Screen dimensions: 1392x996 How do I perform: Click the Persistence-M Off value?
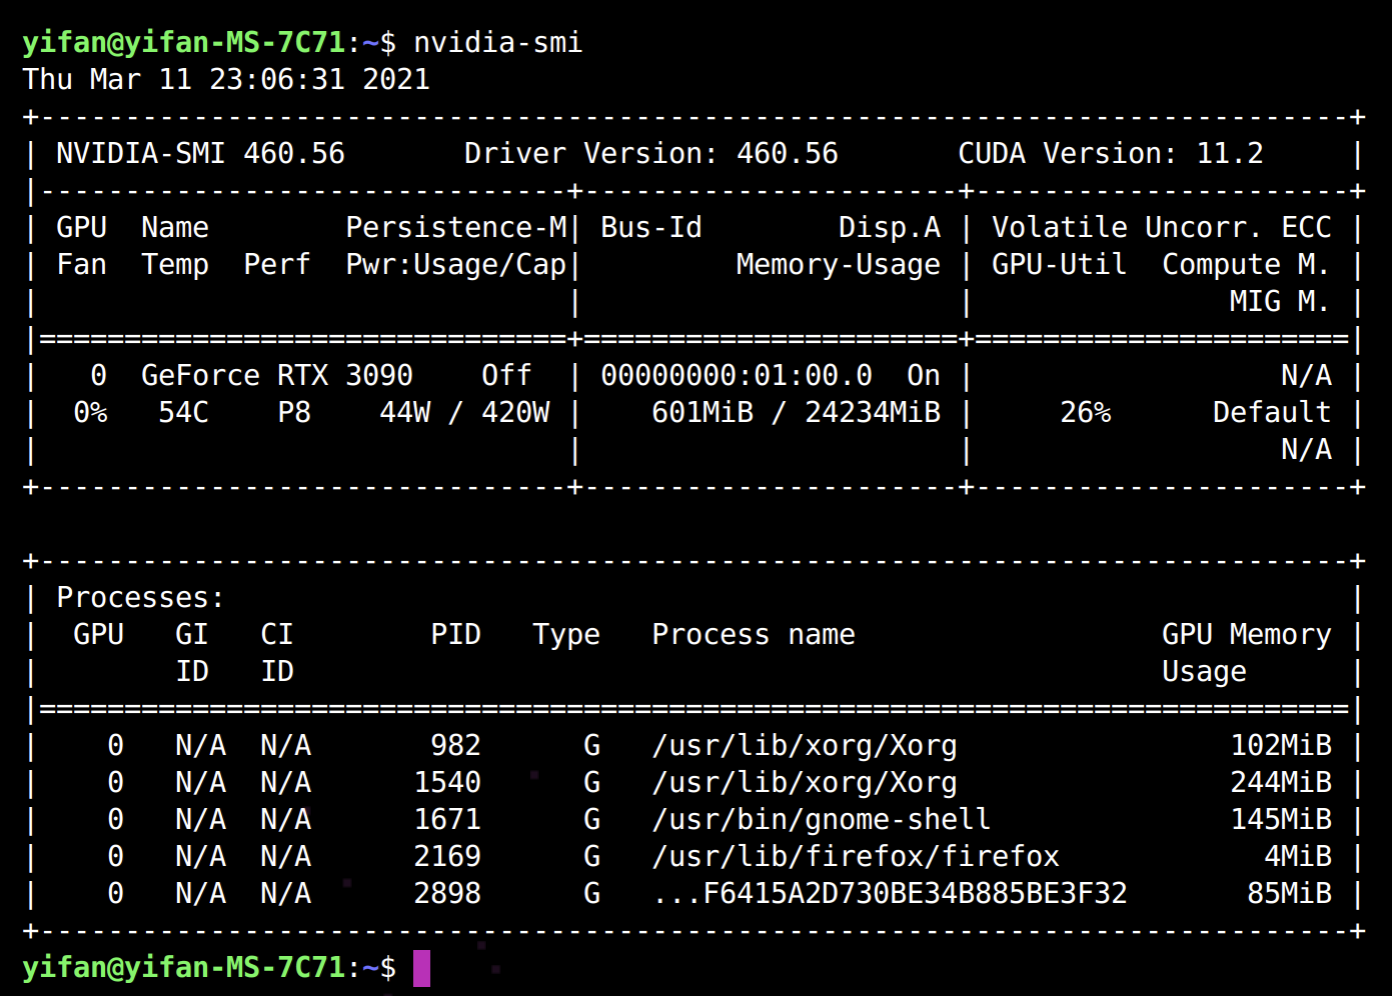tap(508, 375)
